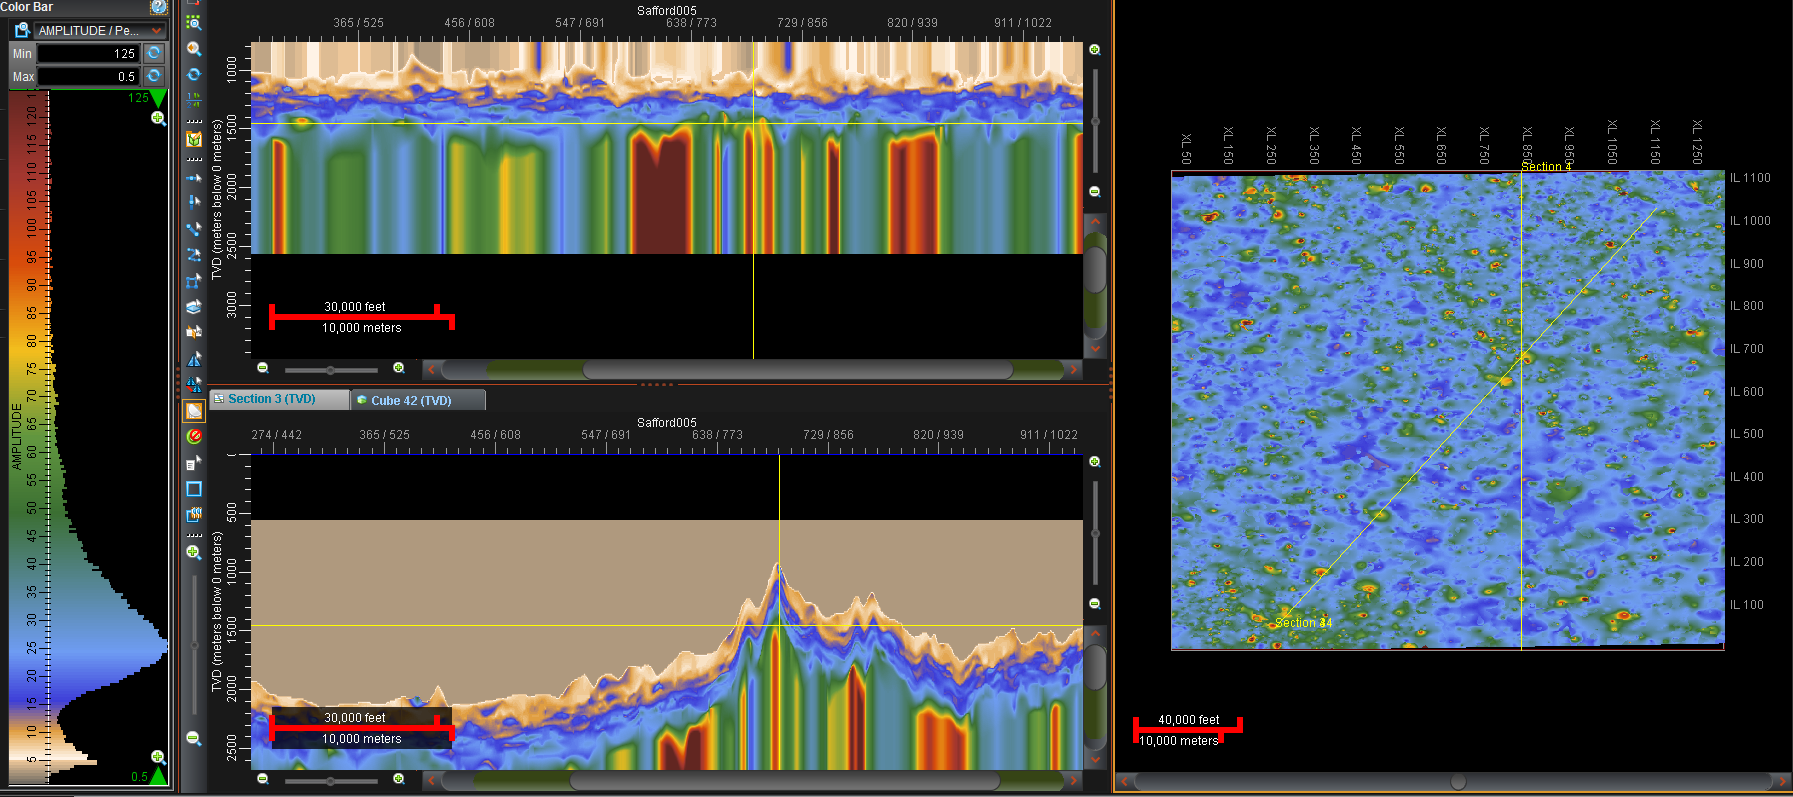1793x797 pixels.
Task: Click the orange box selection tool
Action: click(194, 332)
